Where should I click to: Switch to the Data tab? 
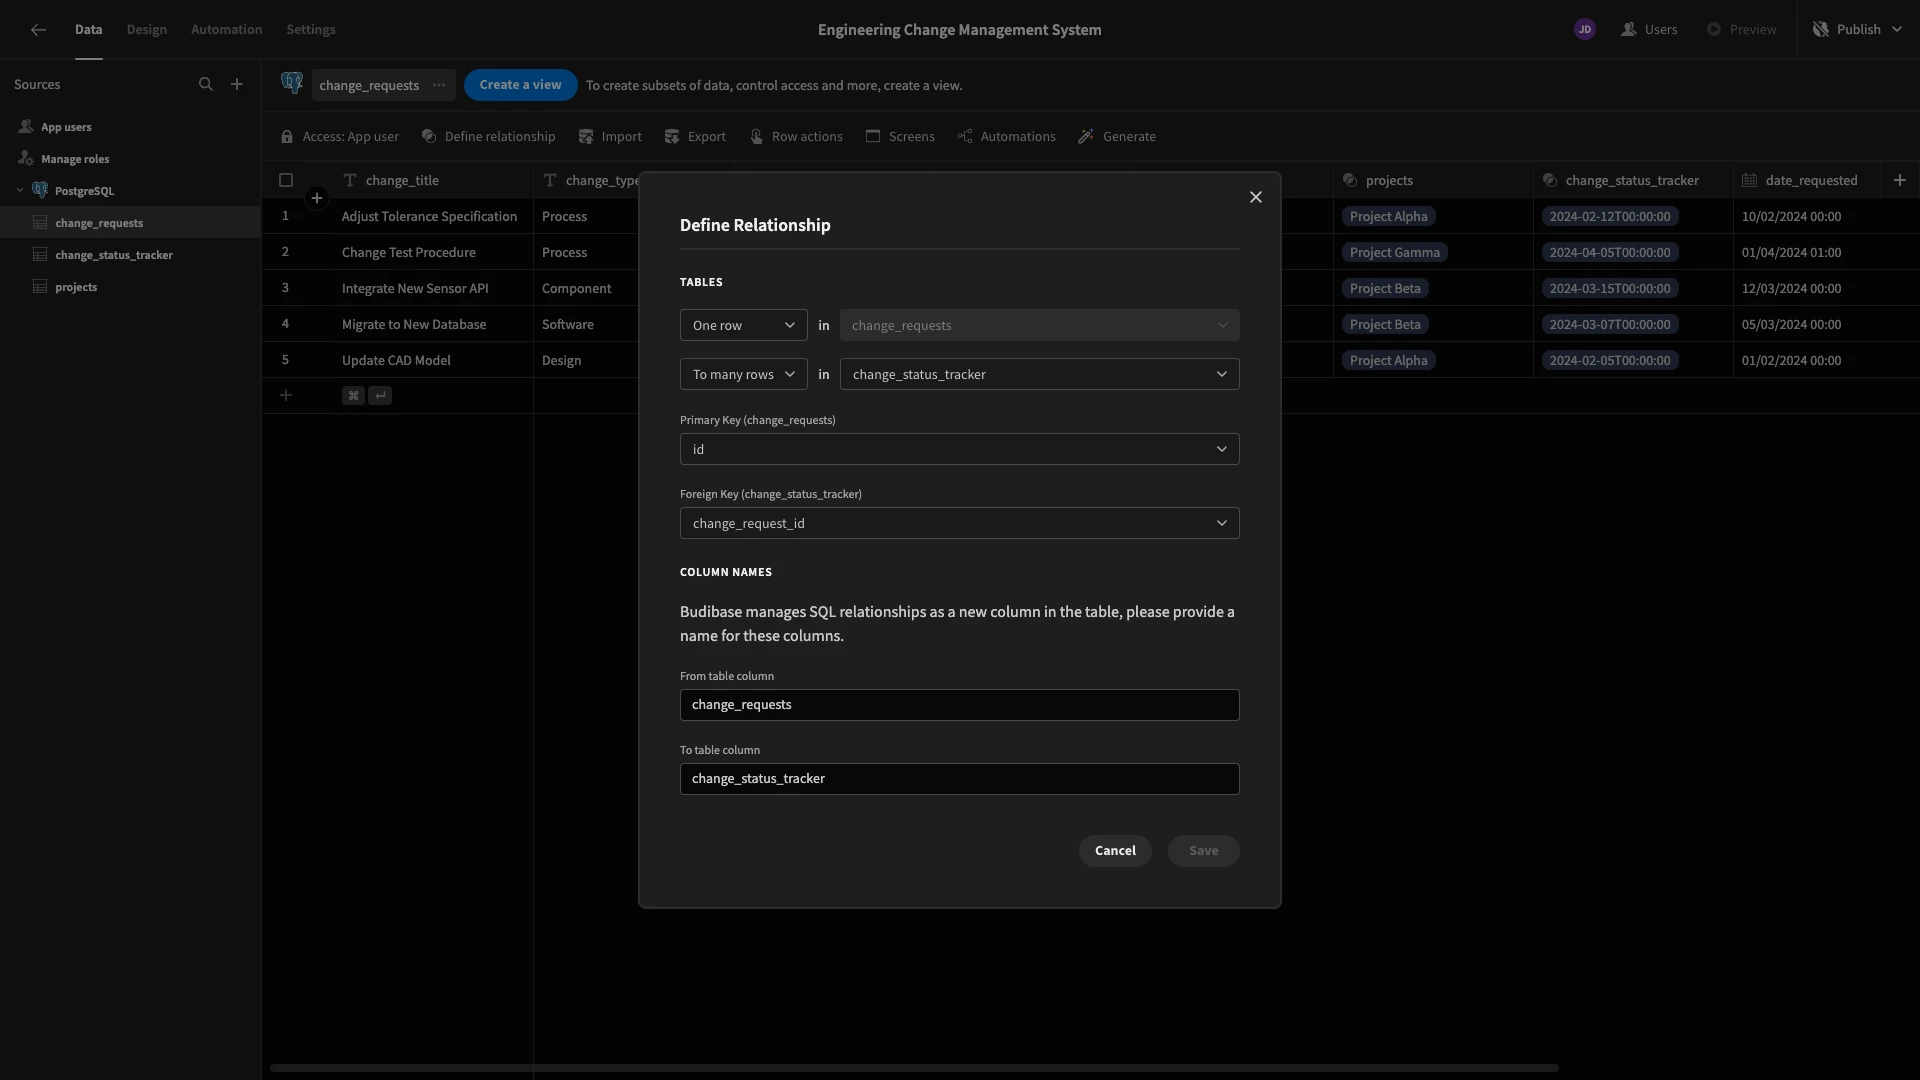pos(88,30)
